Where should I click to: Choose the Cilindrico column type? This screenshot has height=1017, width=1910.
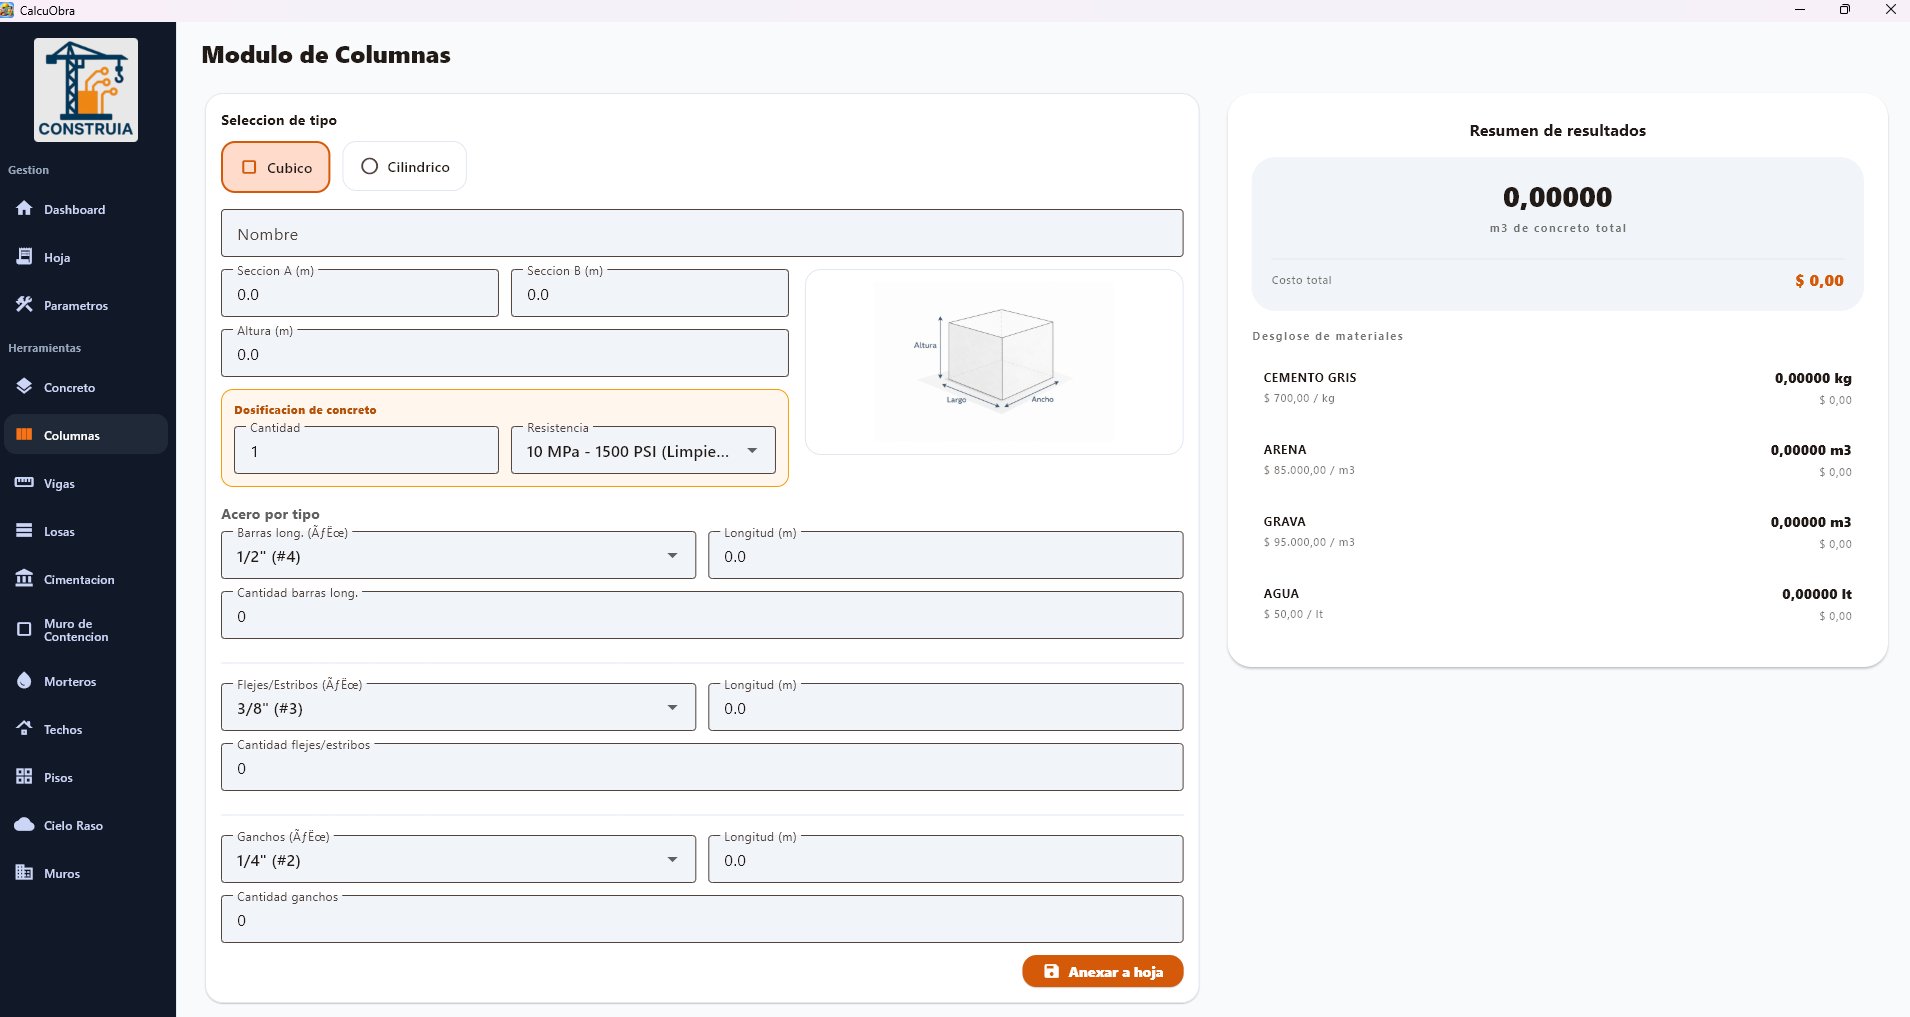click(x=404, y=167)
